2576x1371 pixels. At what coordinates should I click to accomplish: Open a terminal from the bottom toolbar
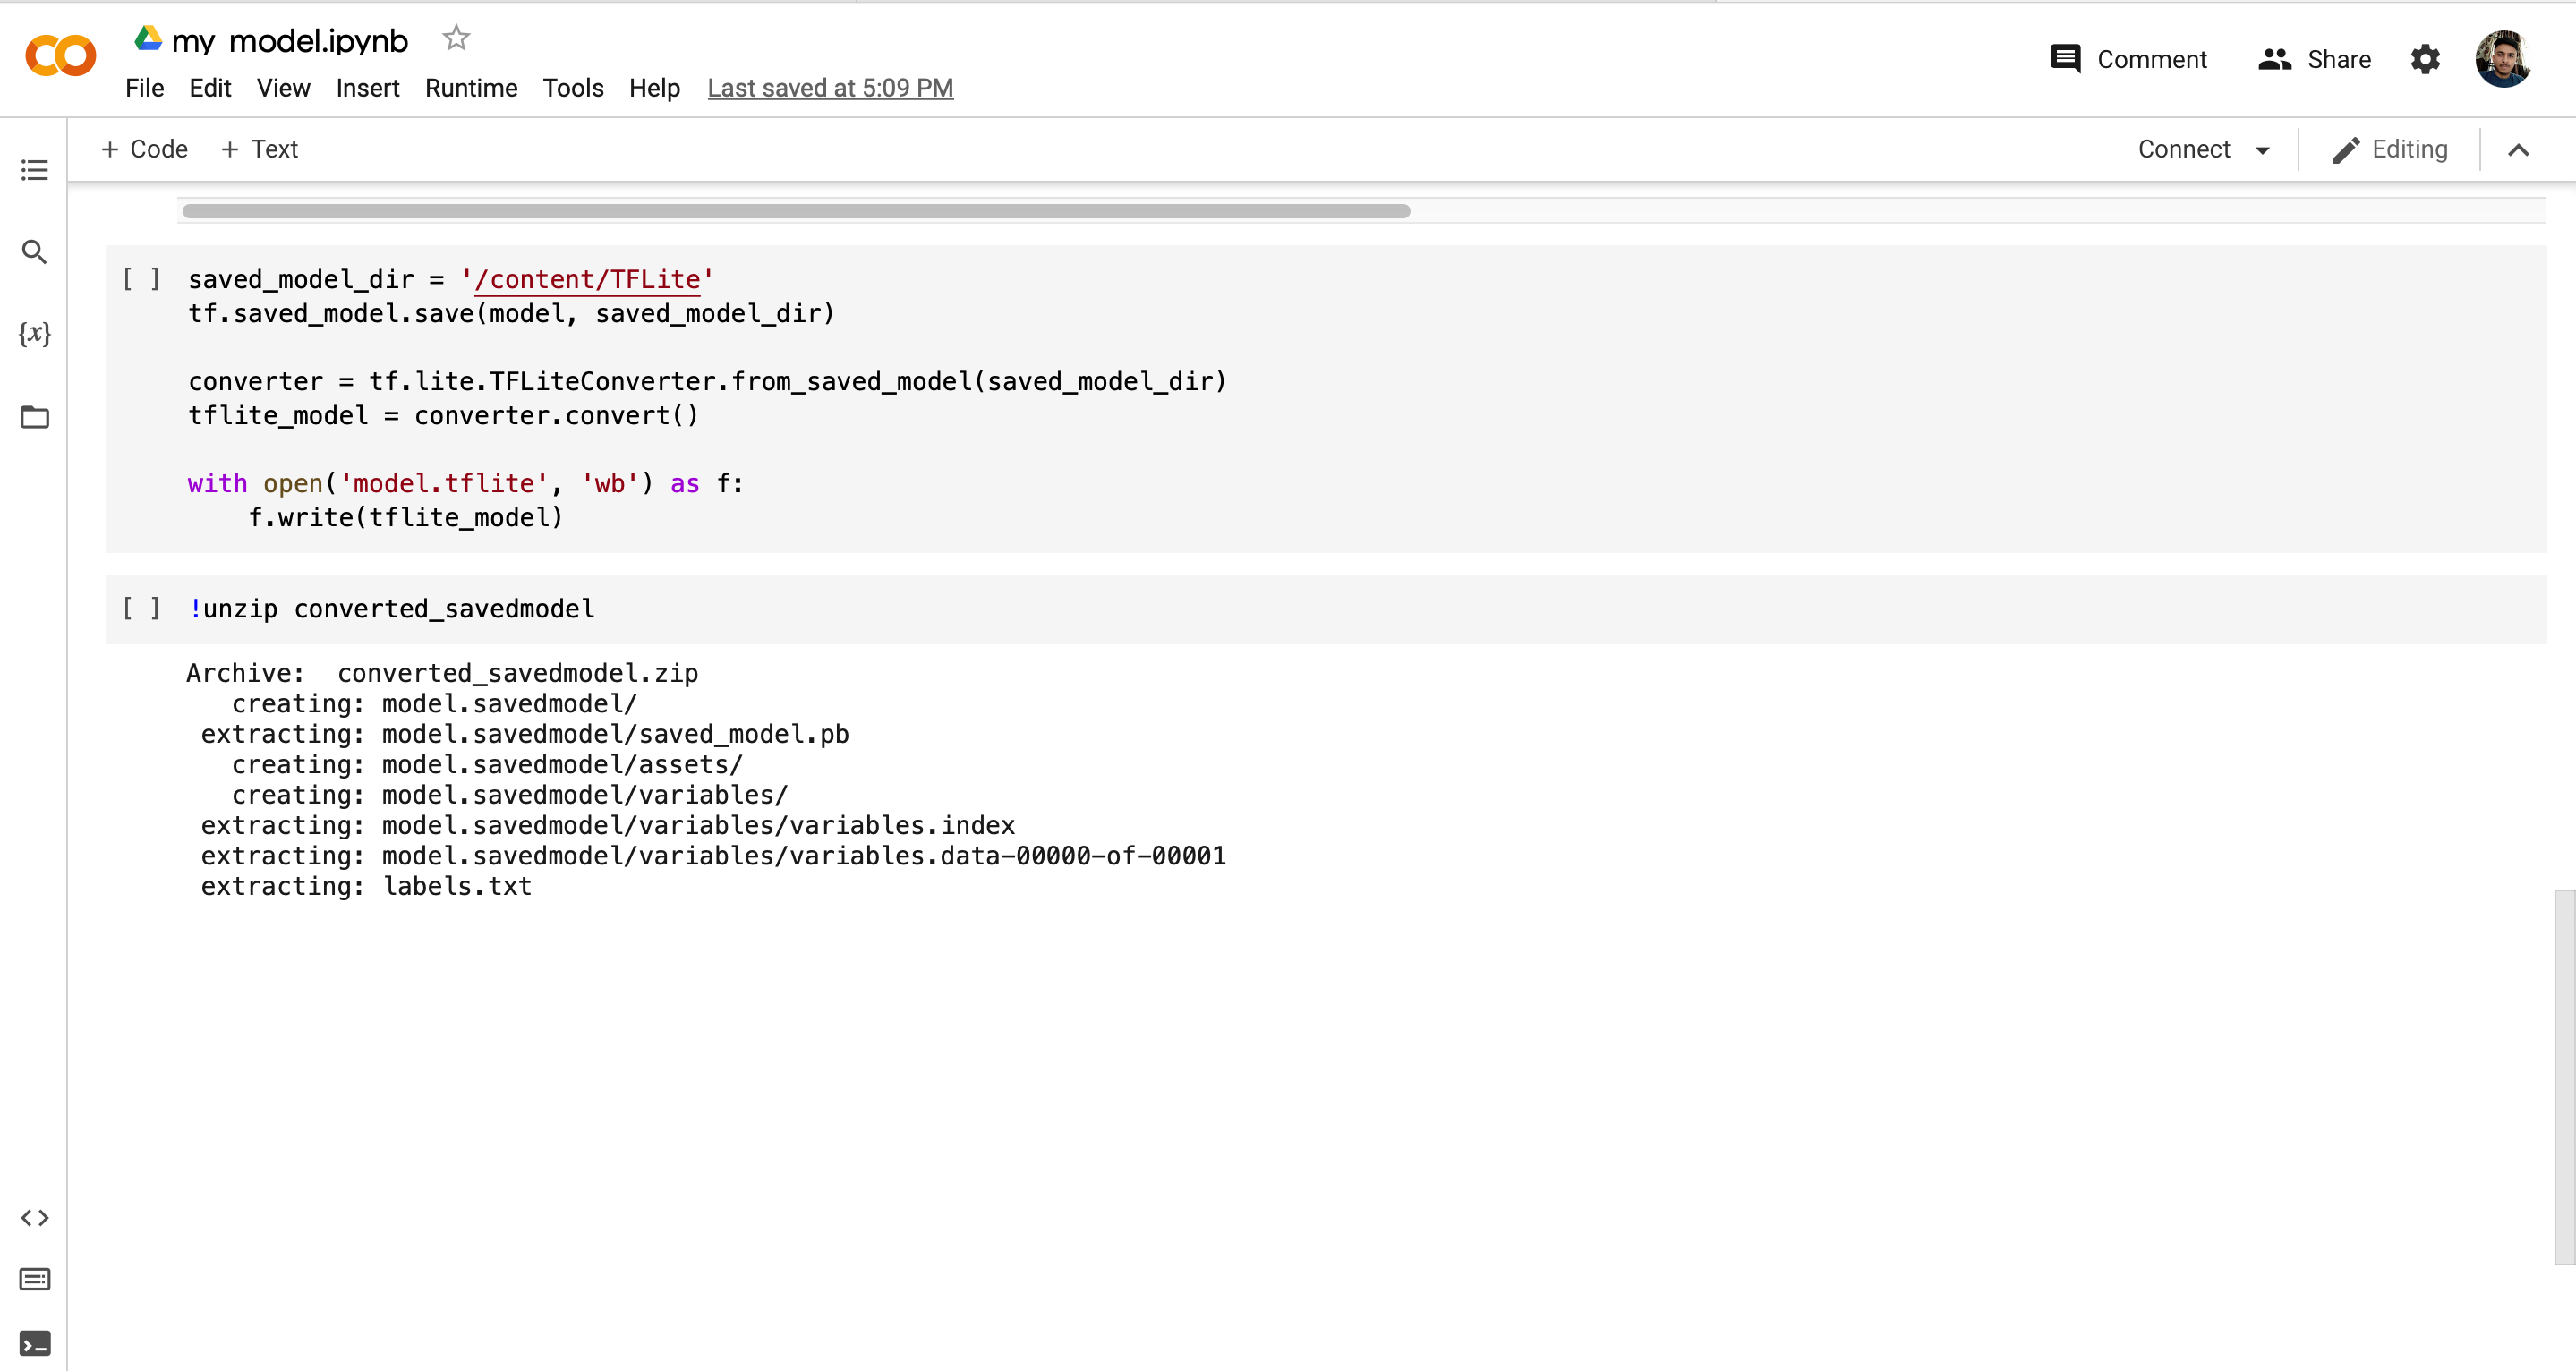(x=35, y=1343)
